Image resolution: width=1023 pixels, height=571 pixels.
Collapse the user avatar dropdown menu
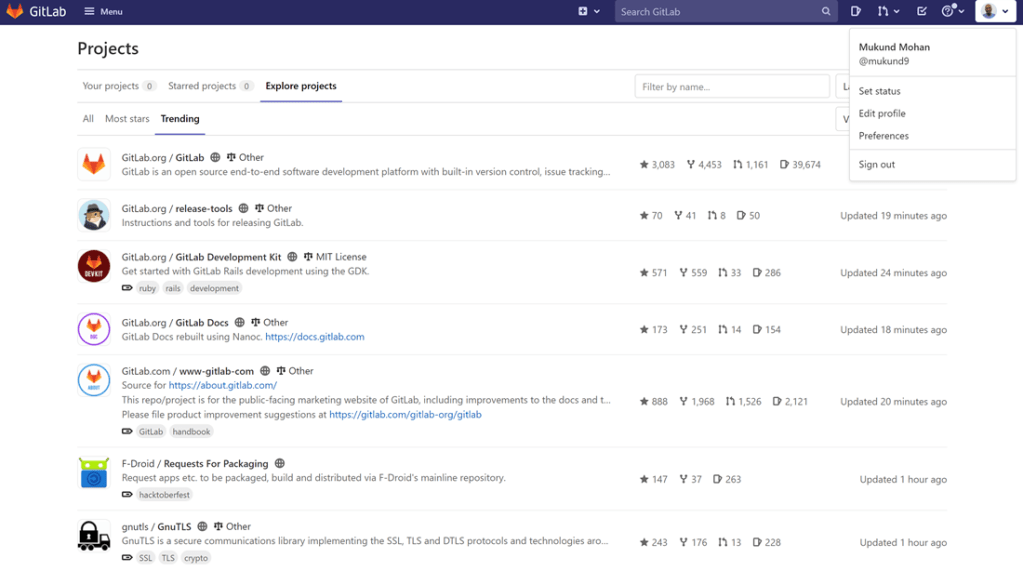[994, 12]
